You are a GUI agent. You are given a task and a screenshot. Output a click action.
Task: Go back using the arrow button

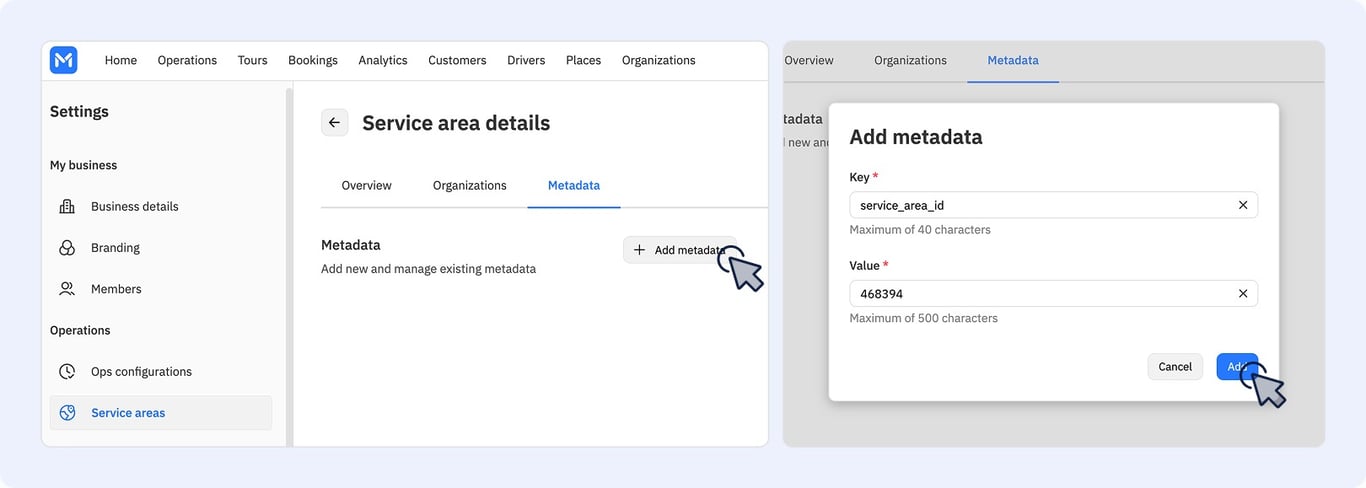point(334,123)
